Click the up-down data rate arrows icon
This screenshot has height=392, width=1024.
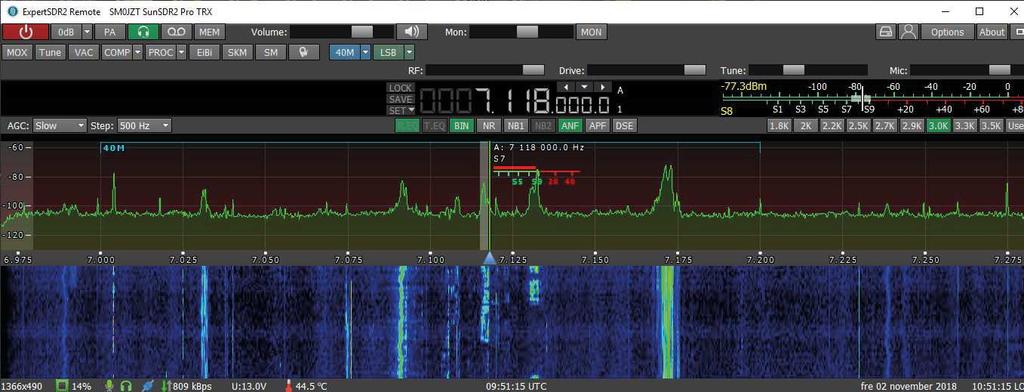pyautogui.click(x=167, y=386)
